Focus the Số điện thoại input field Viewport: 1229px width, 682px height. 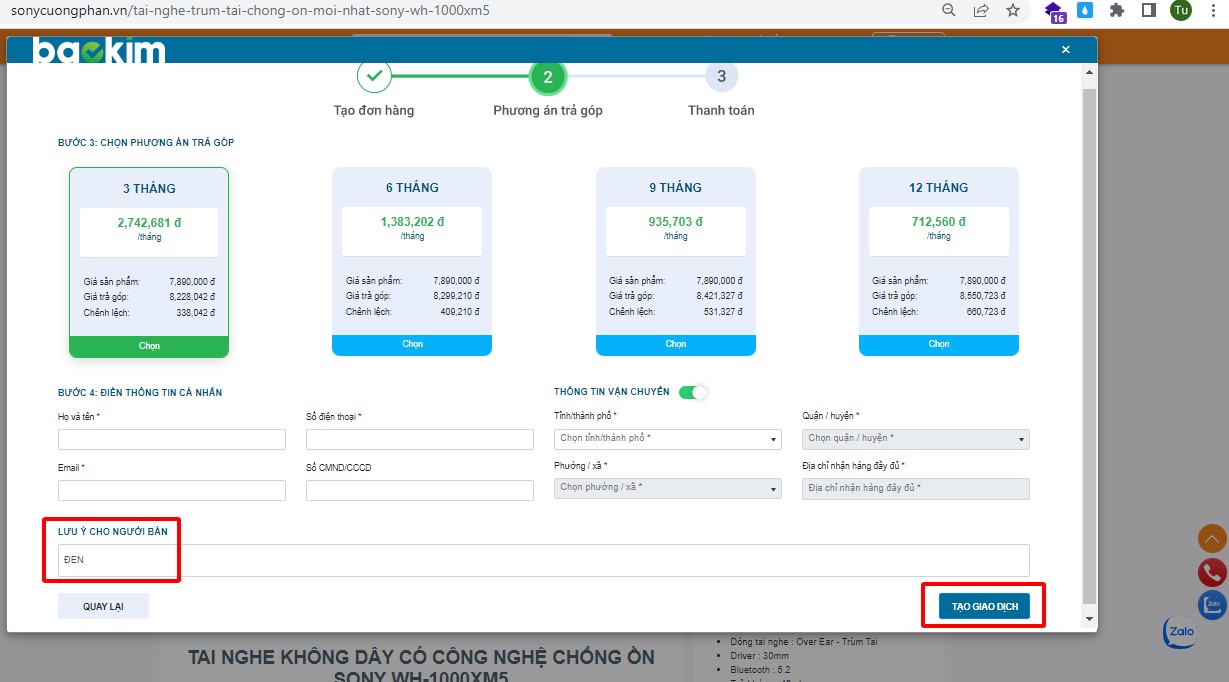(420, 439)
